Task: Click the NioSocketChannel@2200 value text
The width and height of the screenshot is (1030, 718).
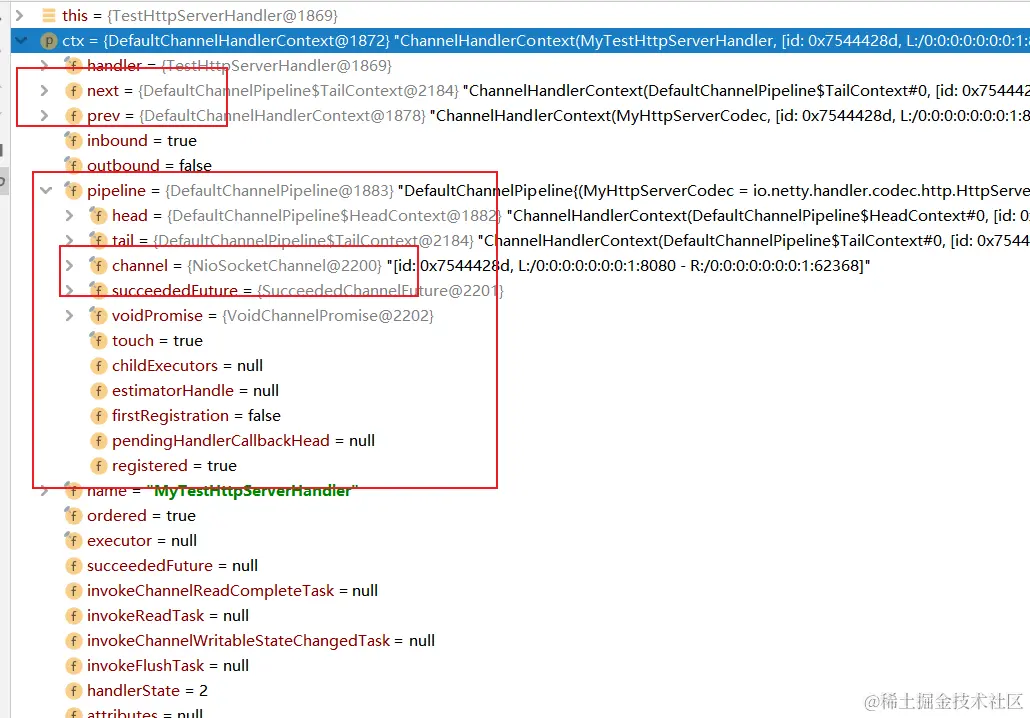Action: point(284,265)
